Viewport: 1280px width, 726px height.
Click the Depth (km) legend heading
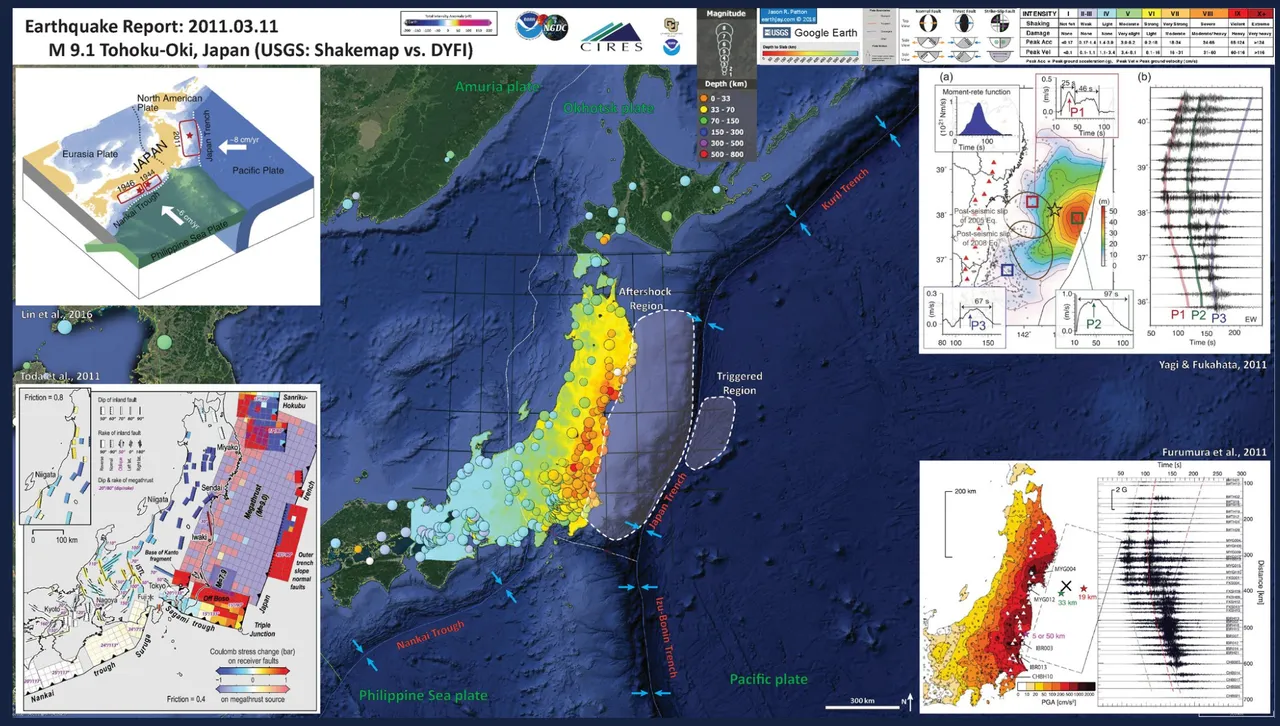pyautogui.click(x=726, y=84)
